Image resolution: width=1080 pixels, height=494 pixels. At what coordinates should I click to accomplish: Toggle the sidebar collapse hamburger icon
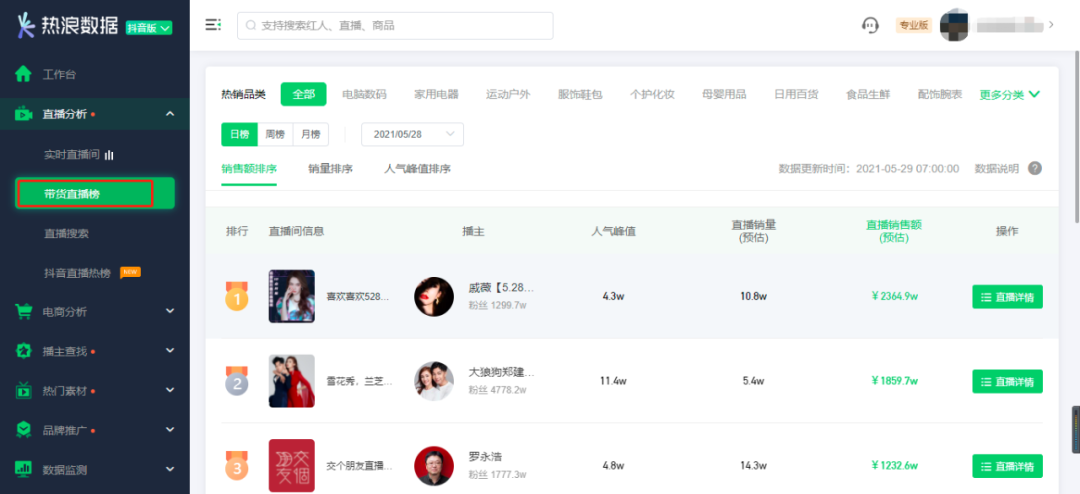(x=213, y=25)
